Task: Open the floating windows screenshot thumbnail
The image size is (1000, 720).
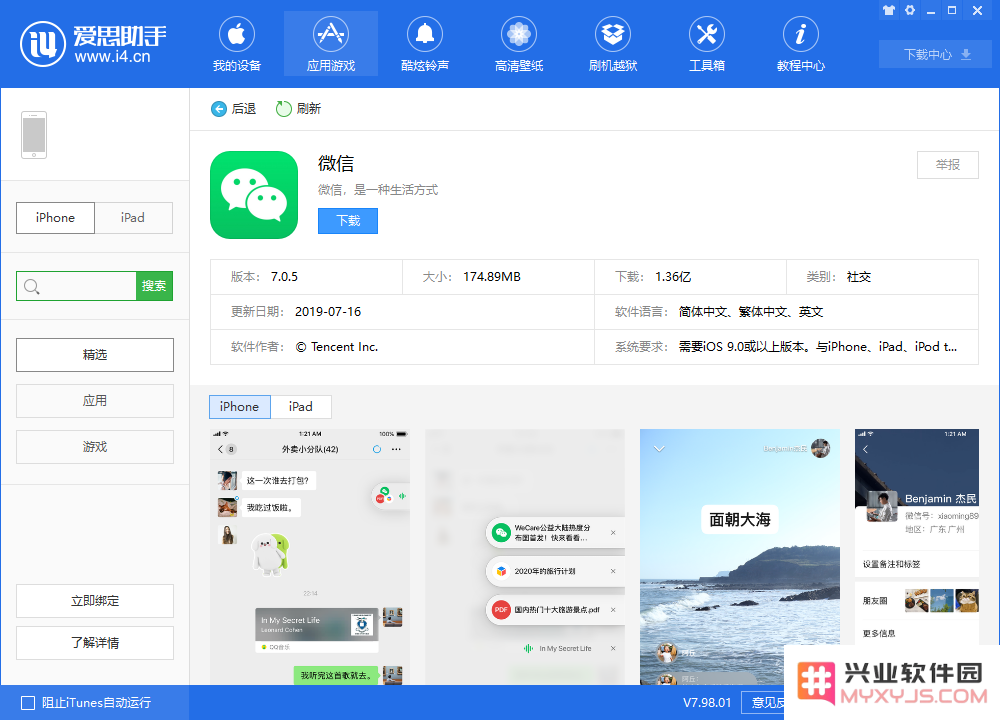Action: [x=525, y=557]
